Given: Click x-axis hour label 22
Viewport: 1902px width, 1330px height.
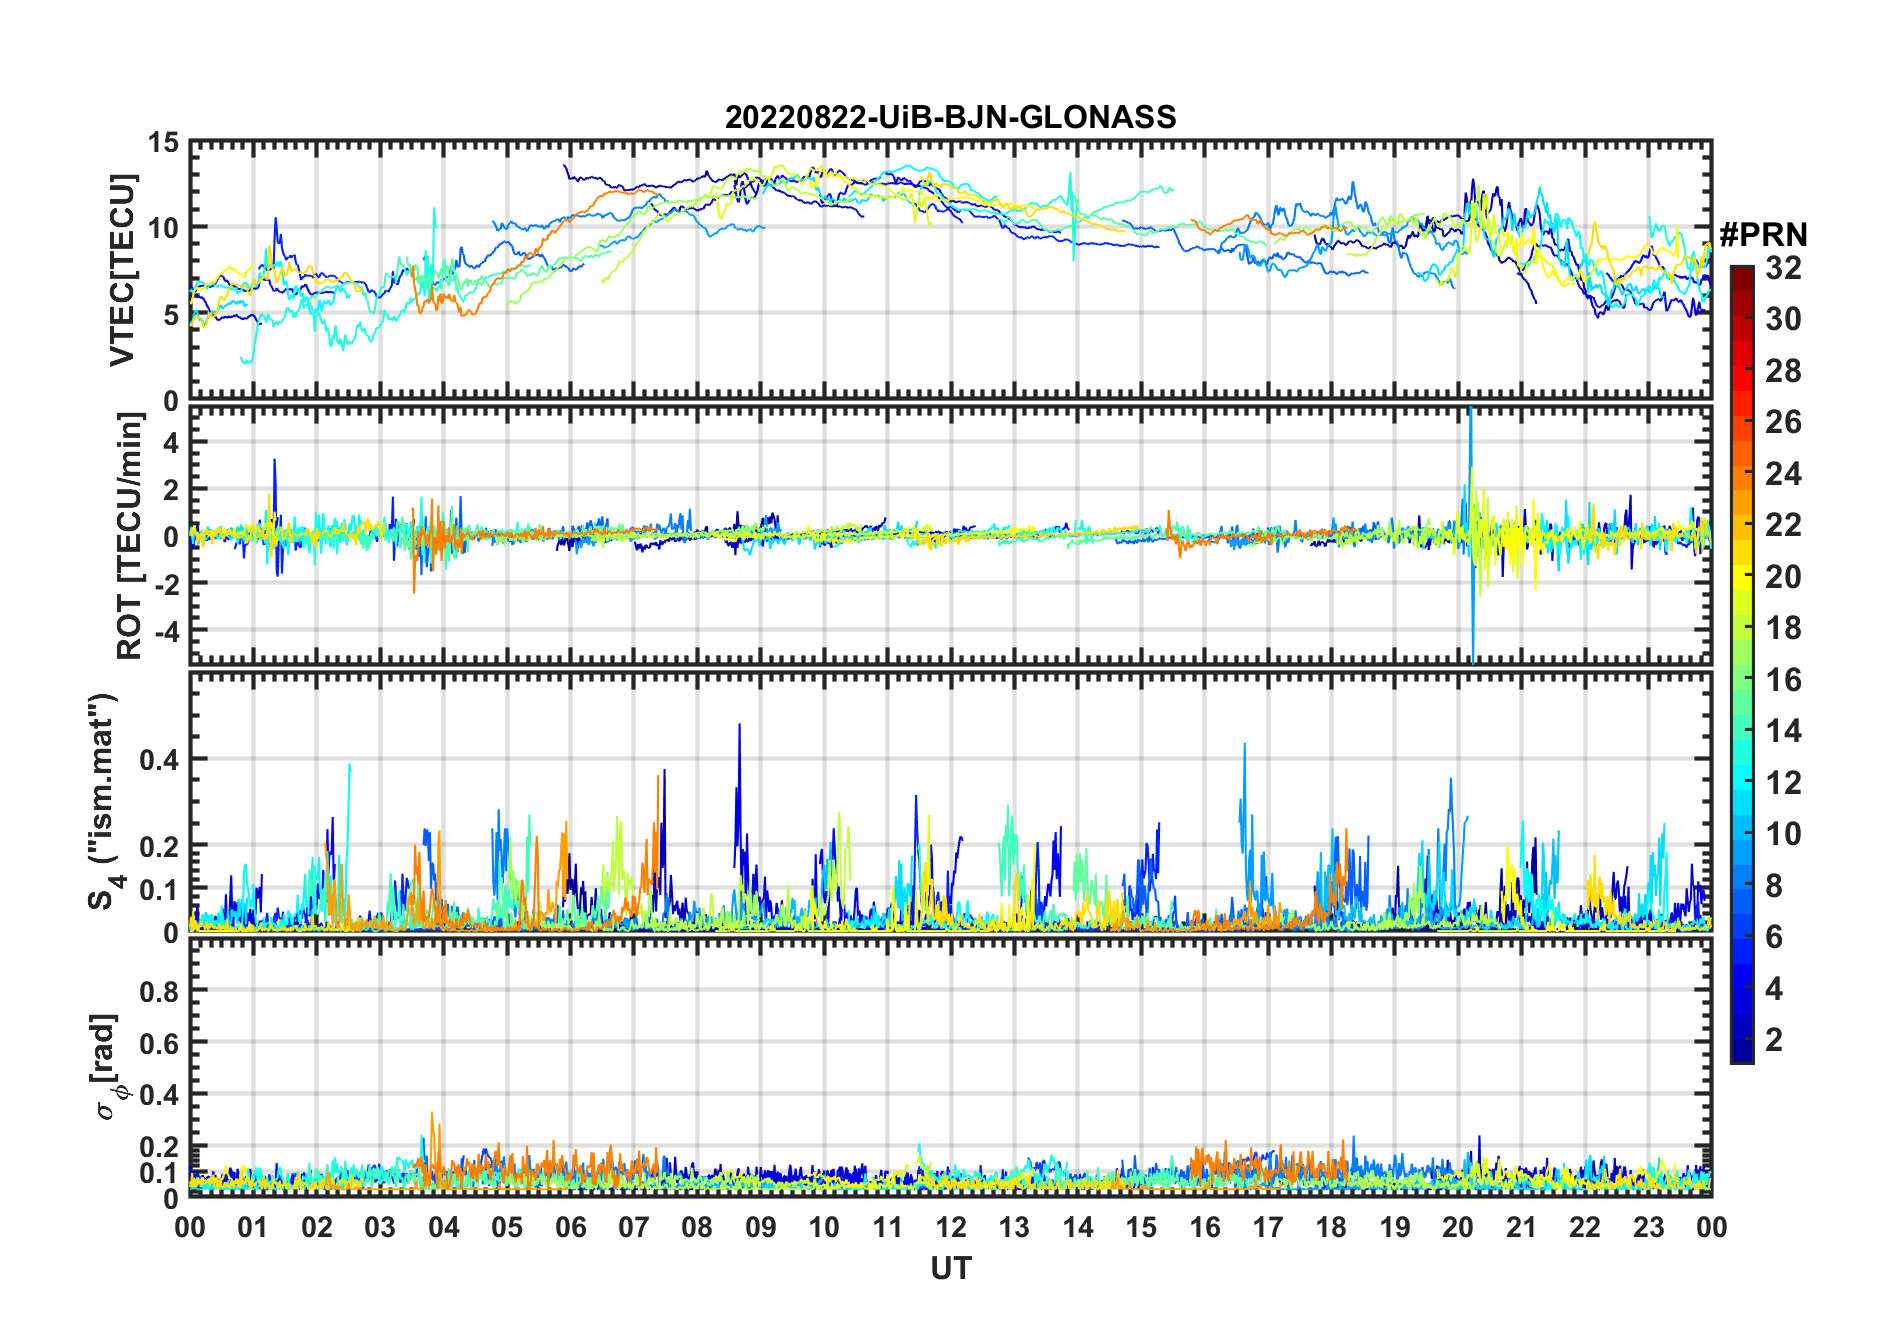Looking at the screenshot, I should click(1585, 1227).
